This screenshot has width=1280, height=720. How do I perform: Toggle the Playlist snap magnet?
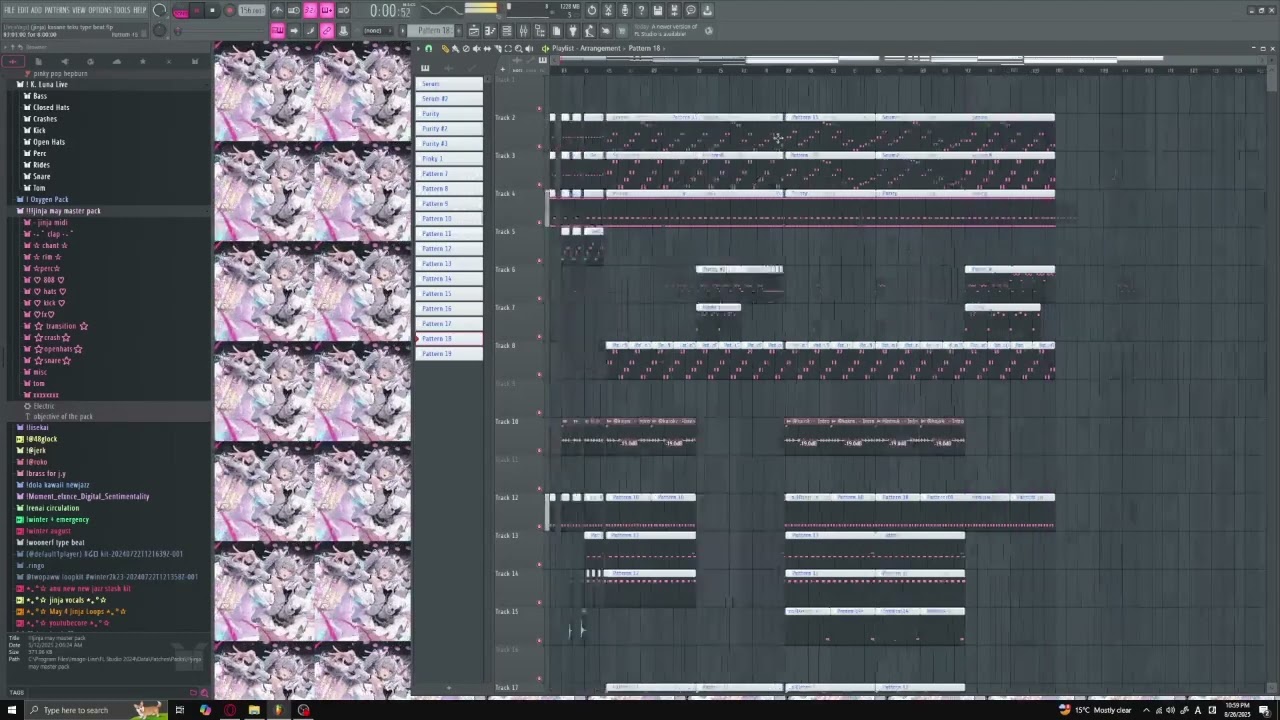[x=429, y=48]
